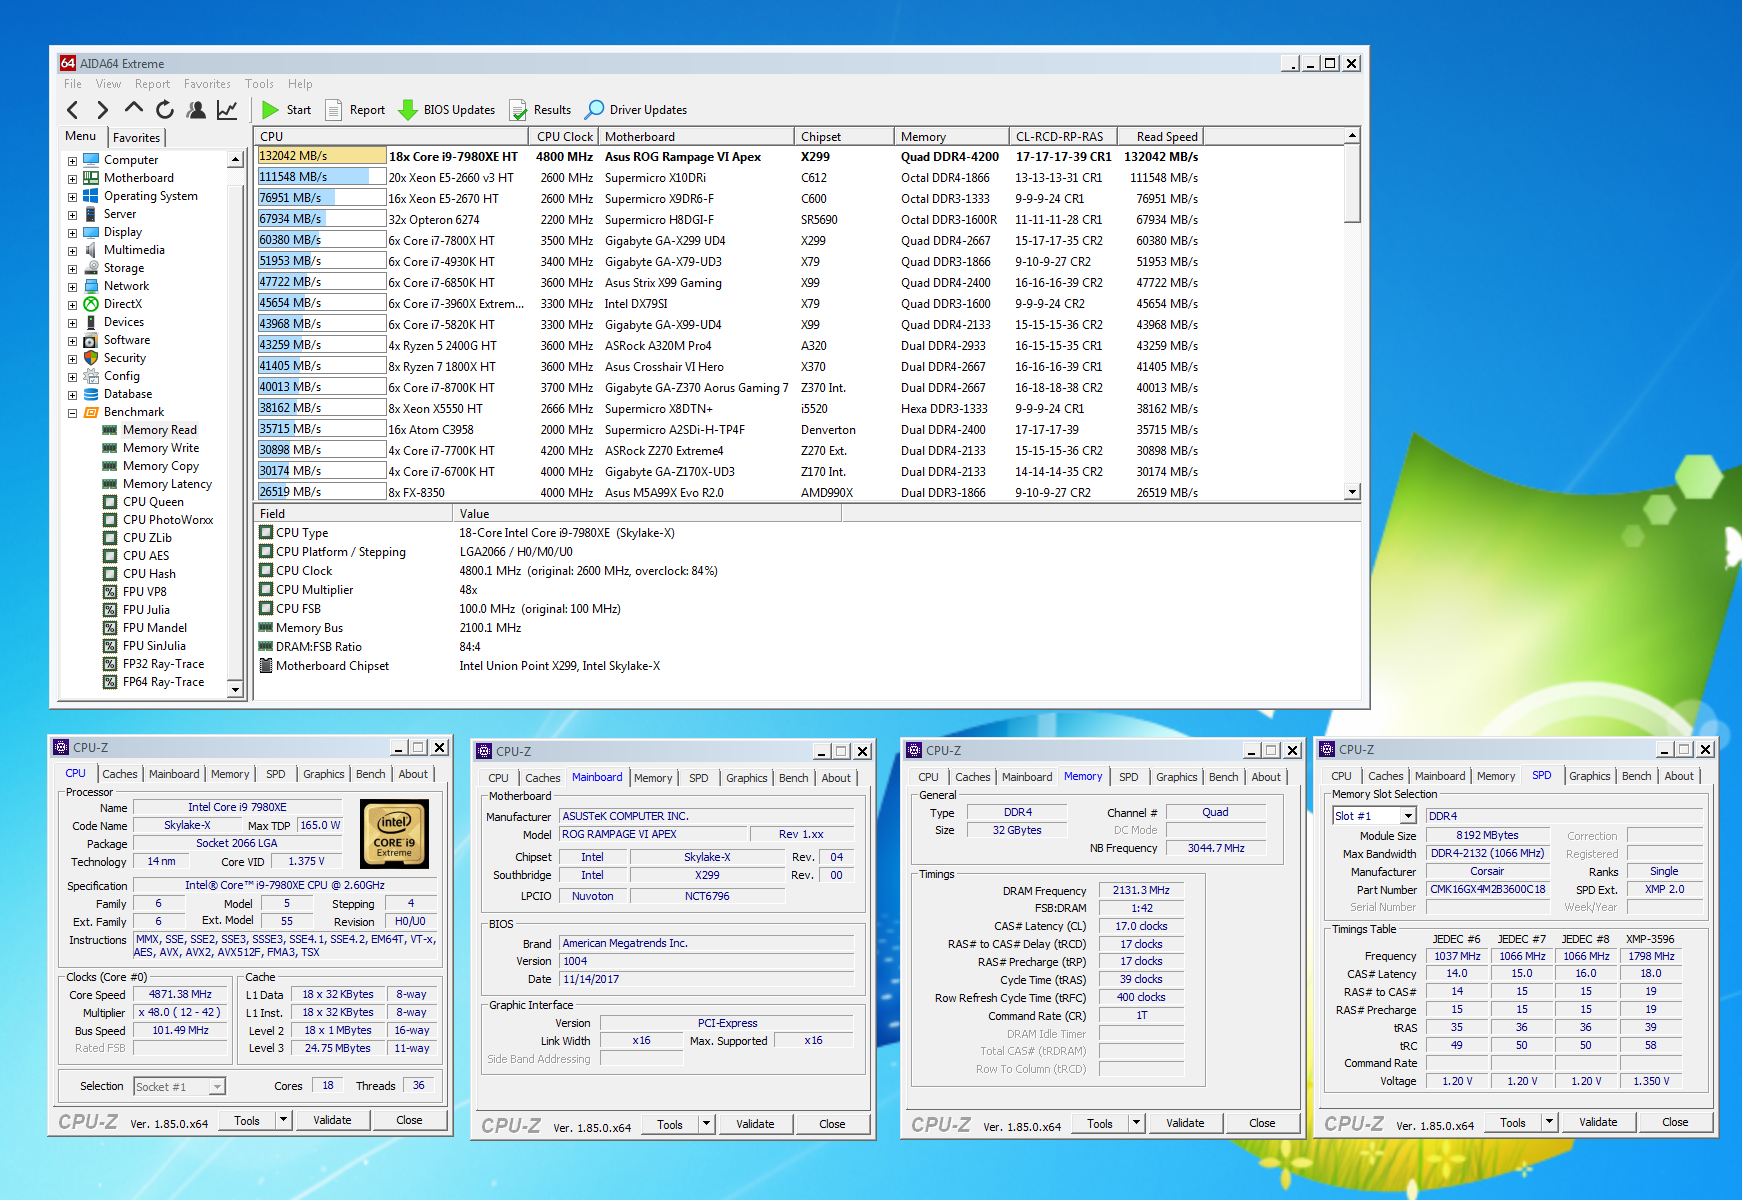
Task: Click the Forward arrow in AIDA64 toolbar
Action: pyautogui.click(x=102, y=110)
